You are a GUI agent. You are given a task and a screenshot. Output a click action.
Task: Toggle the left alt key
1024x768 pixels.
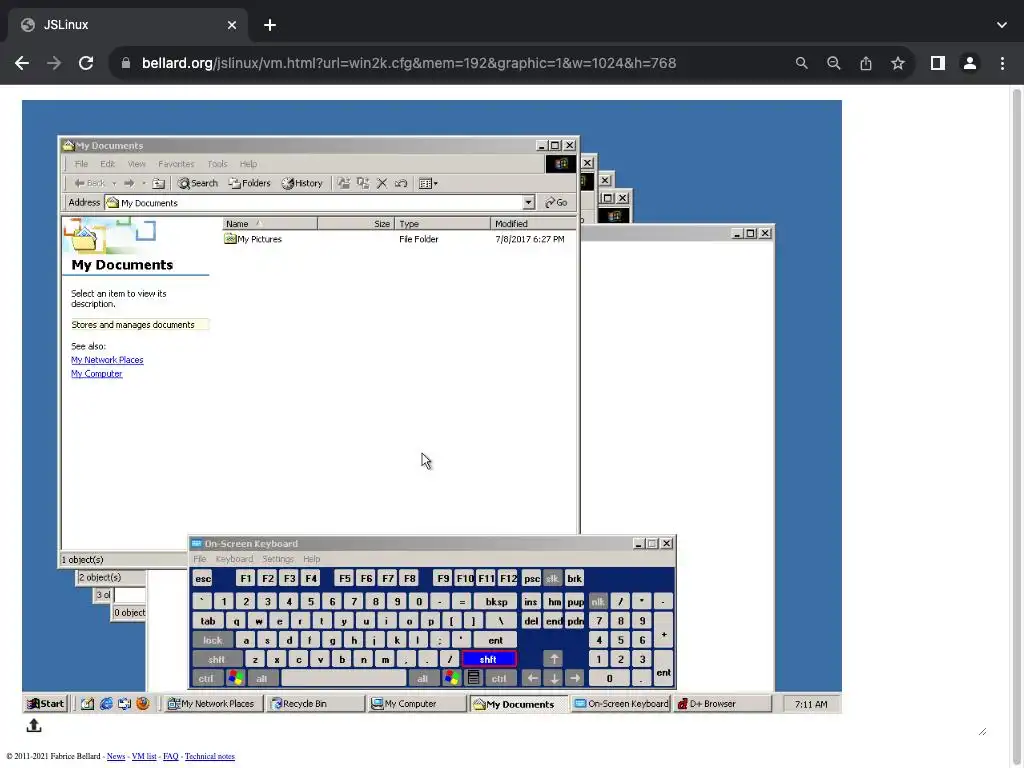(262, 679)
